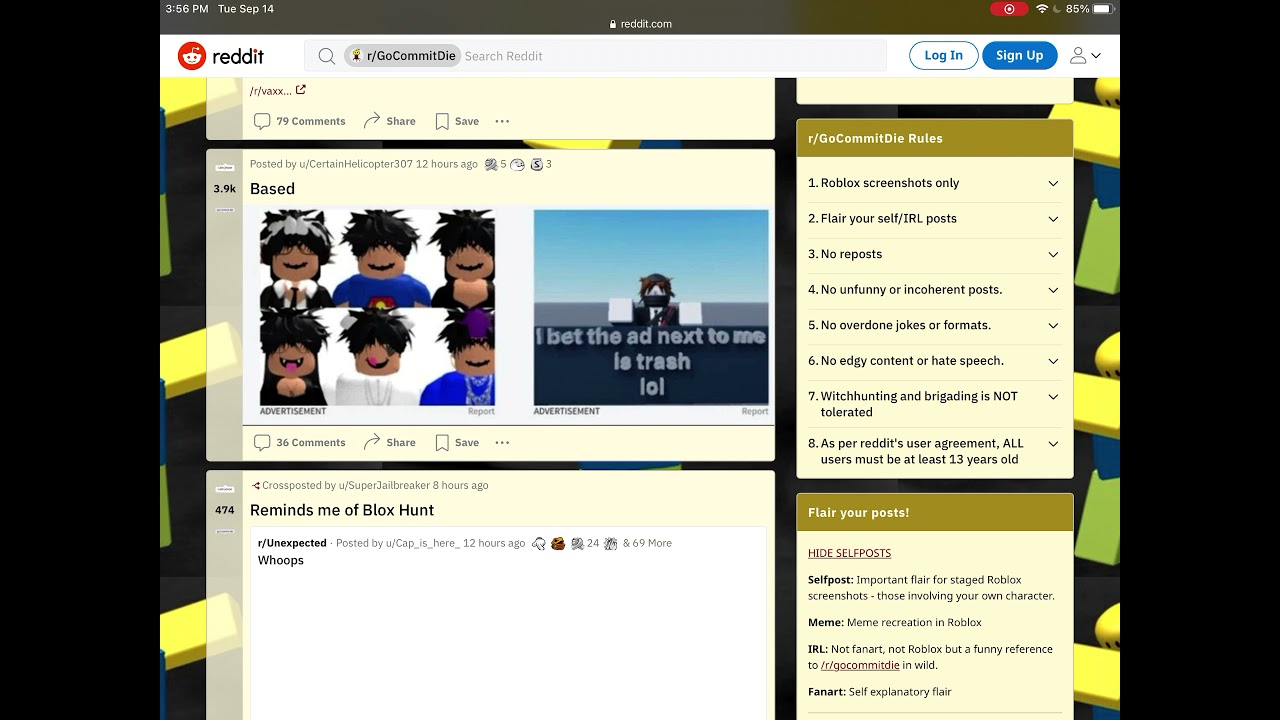Show the '& 69 More' awards

(647, 543)
